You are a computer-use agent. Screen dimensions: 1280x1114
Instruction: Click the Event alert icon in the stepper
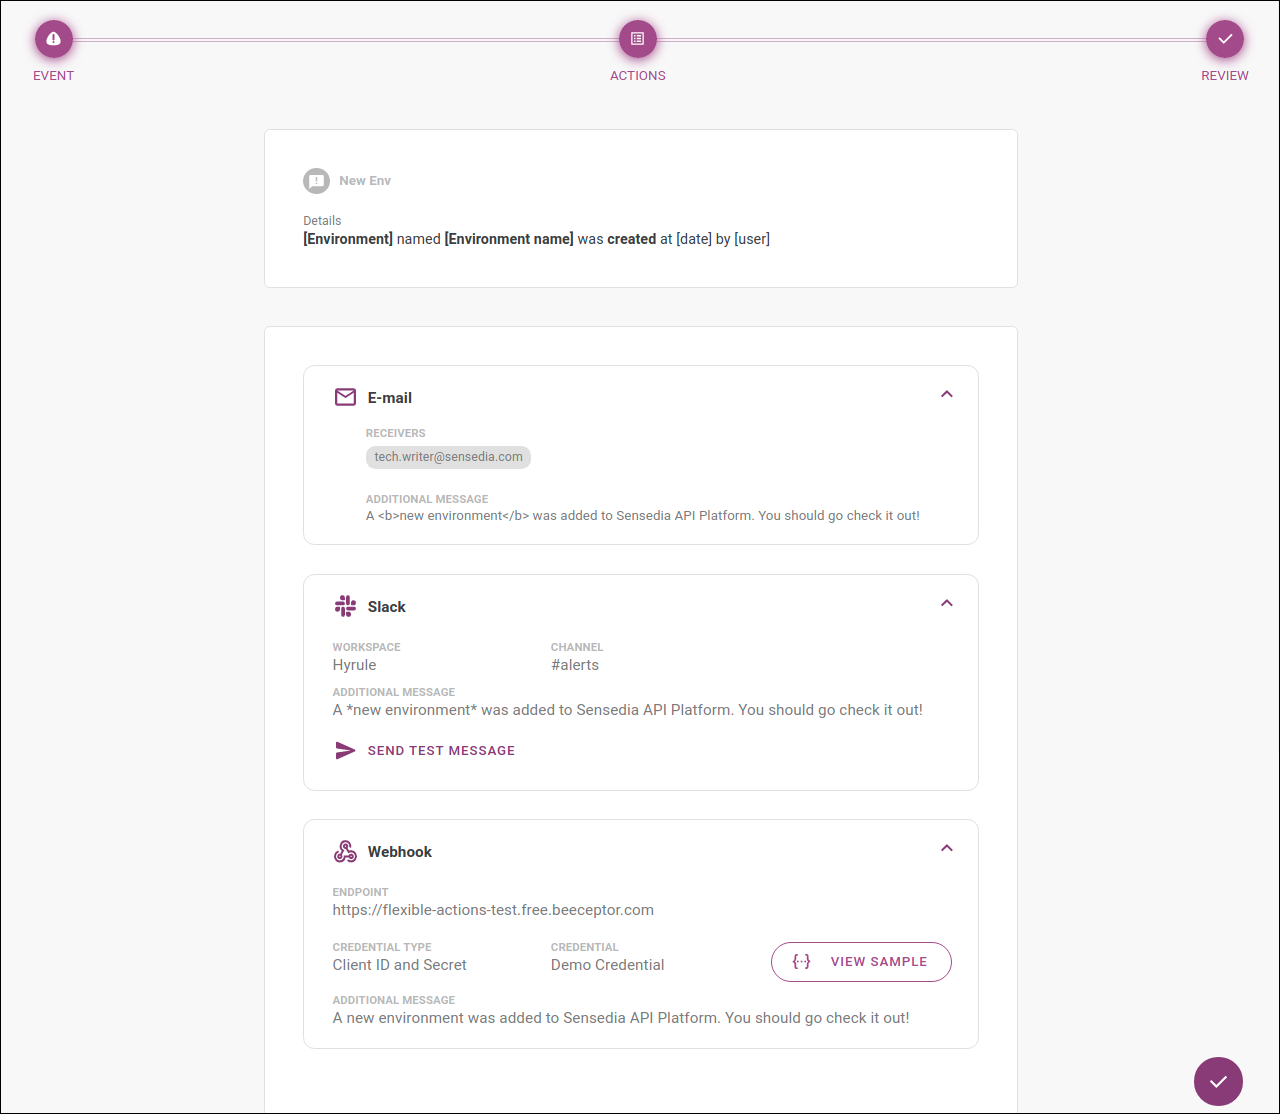point(53,38)
